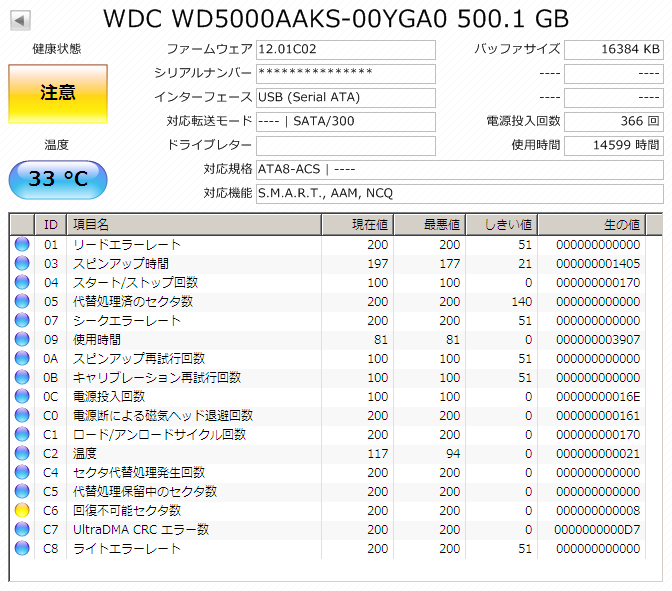Select the 使用時間 attribute row
Screen dimensions: 672x591
(328, 339)
